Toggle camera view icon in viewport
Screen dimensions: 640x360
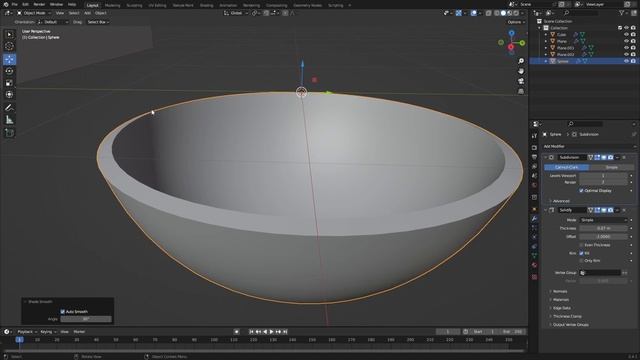click(521, 81)
